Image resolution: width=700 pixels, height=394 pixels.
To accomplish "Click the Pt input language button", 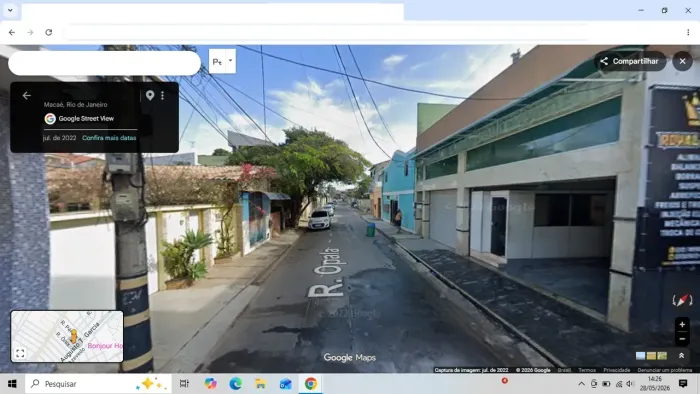I will (217, 62).
